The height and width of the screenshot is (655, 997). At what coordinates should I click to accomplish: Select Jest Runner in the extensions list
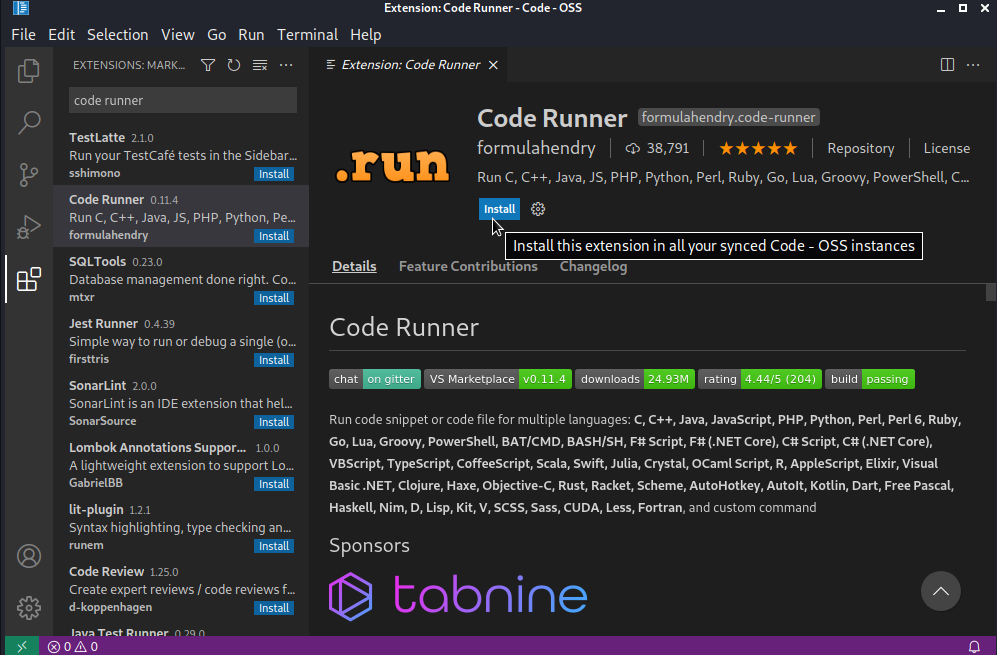(181, 341)
